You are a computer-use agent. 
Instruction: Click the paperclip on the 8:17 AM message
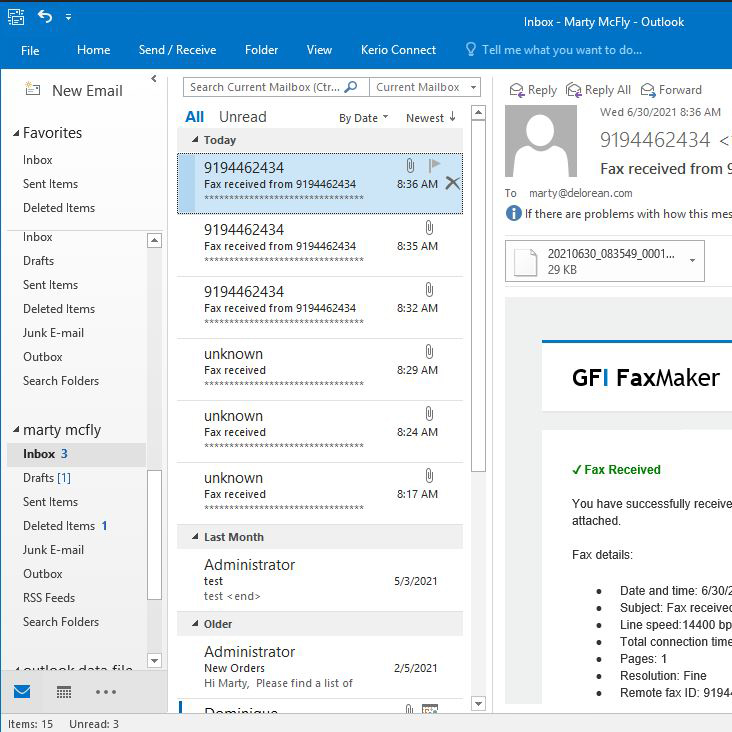(x=429, y=476)
